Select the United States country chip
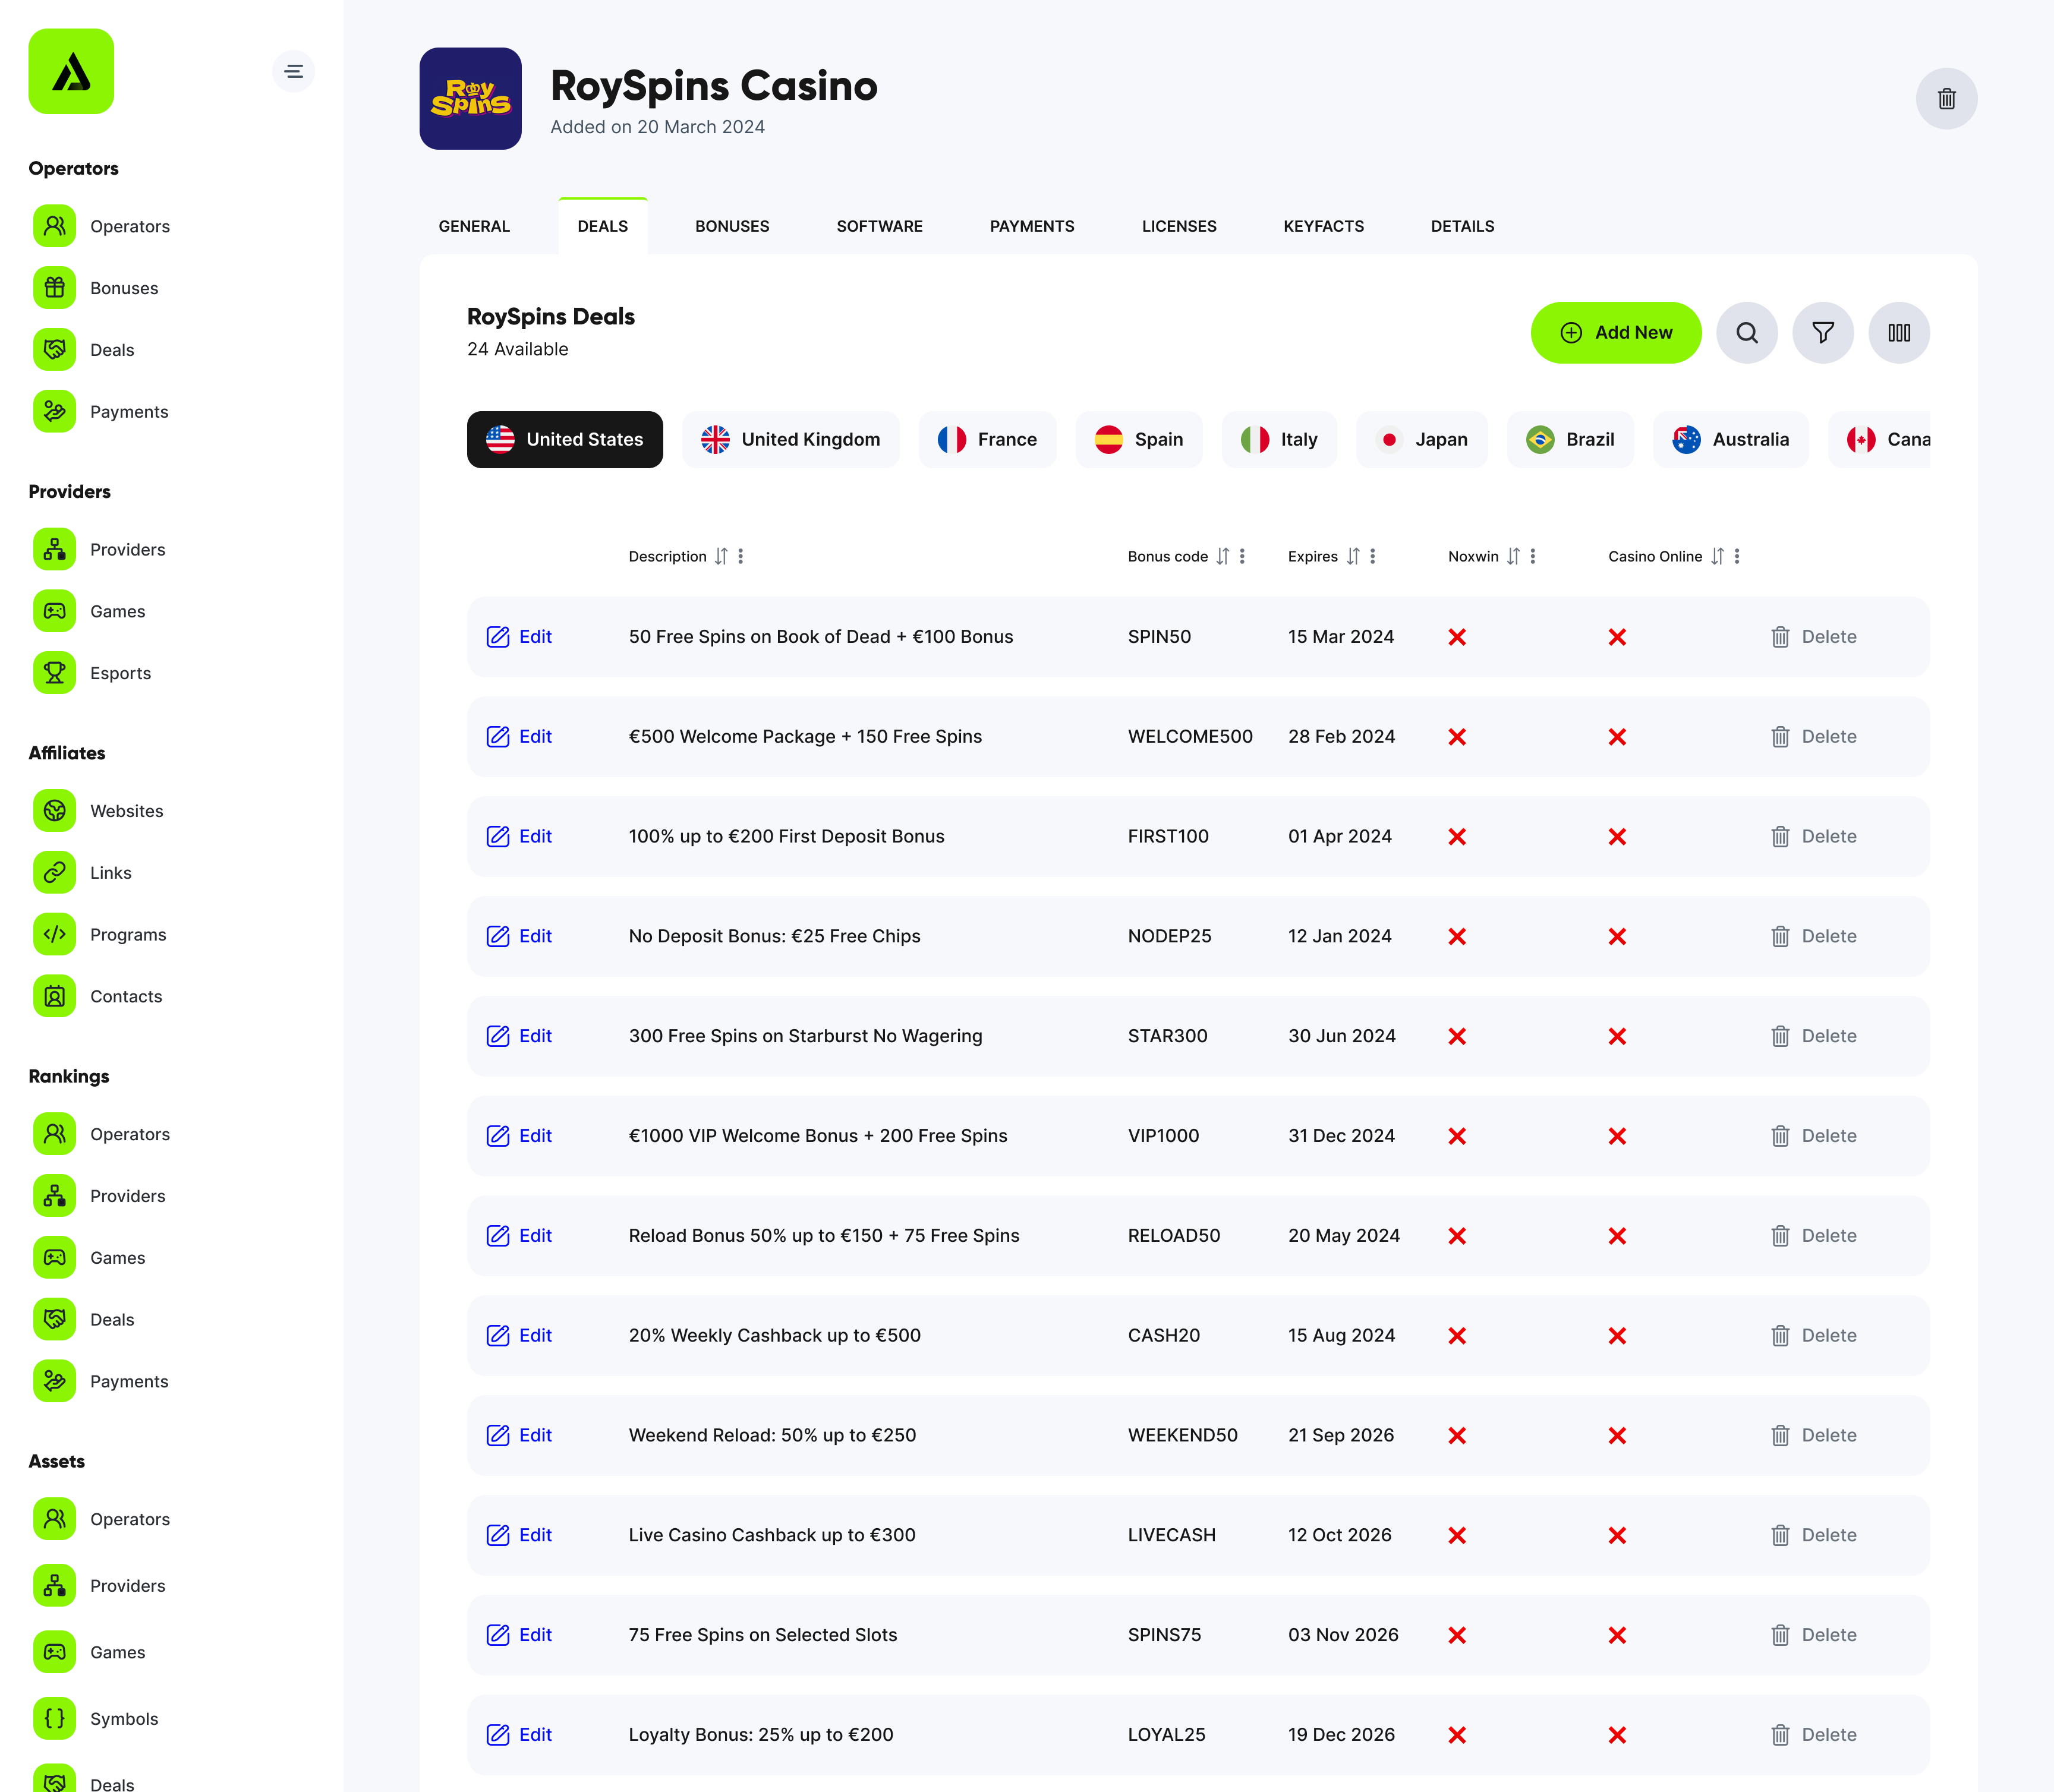Screen dimensions: 2054x1792 pos(565,439)
